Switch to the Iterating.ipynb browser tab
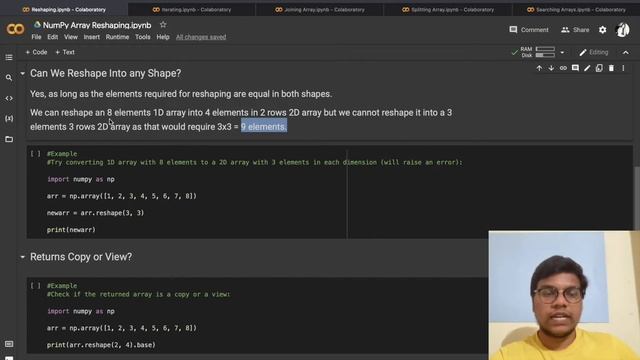The width and height of the screenshot is (640, 360). (191, 9)
